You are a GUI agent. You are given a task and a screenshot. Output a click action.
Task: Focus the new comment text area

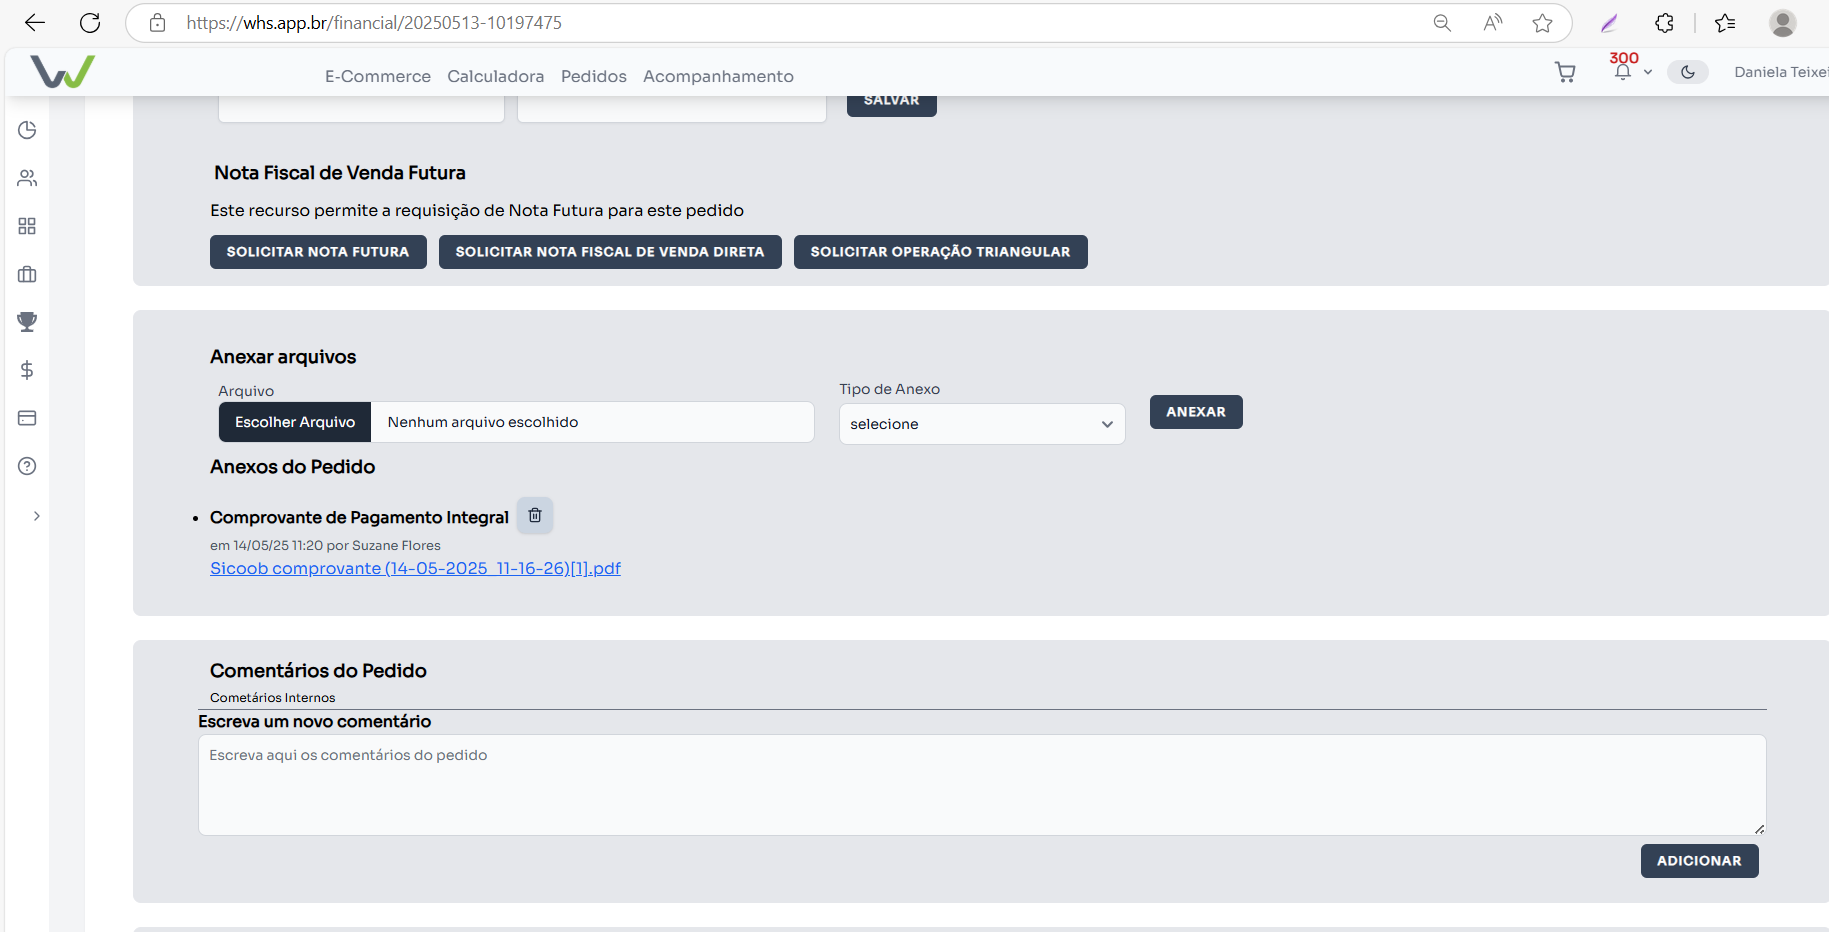(x=981, y=785)
